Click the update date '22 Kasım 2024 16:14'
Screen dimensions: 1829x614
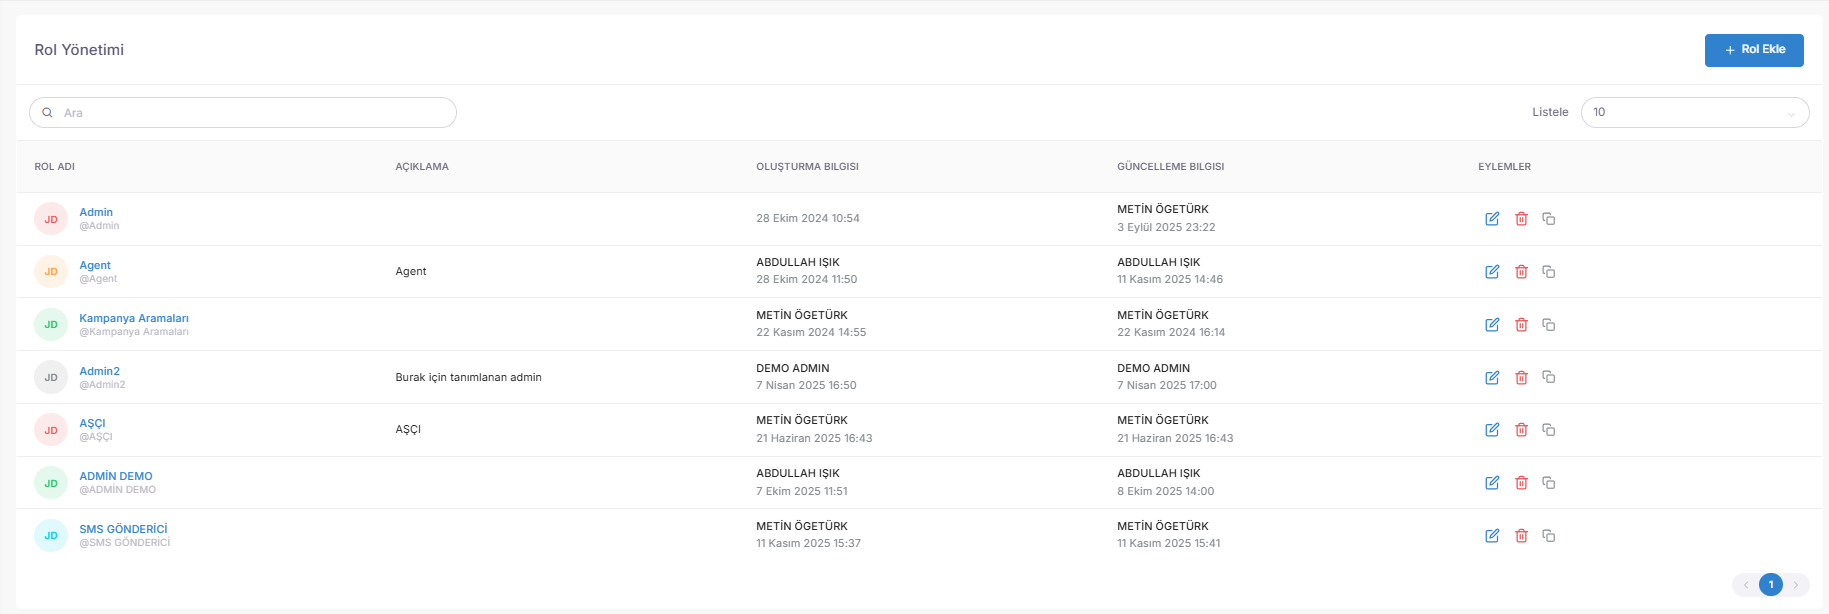(1171, 332)
